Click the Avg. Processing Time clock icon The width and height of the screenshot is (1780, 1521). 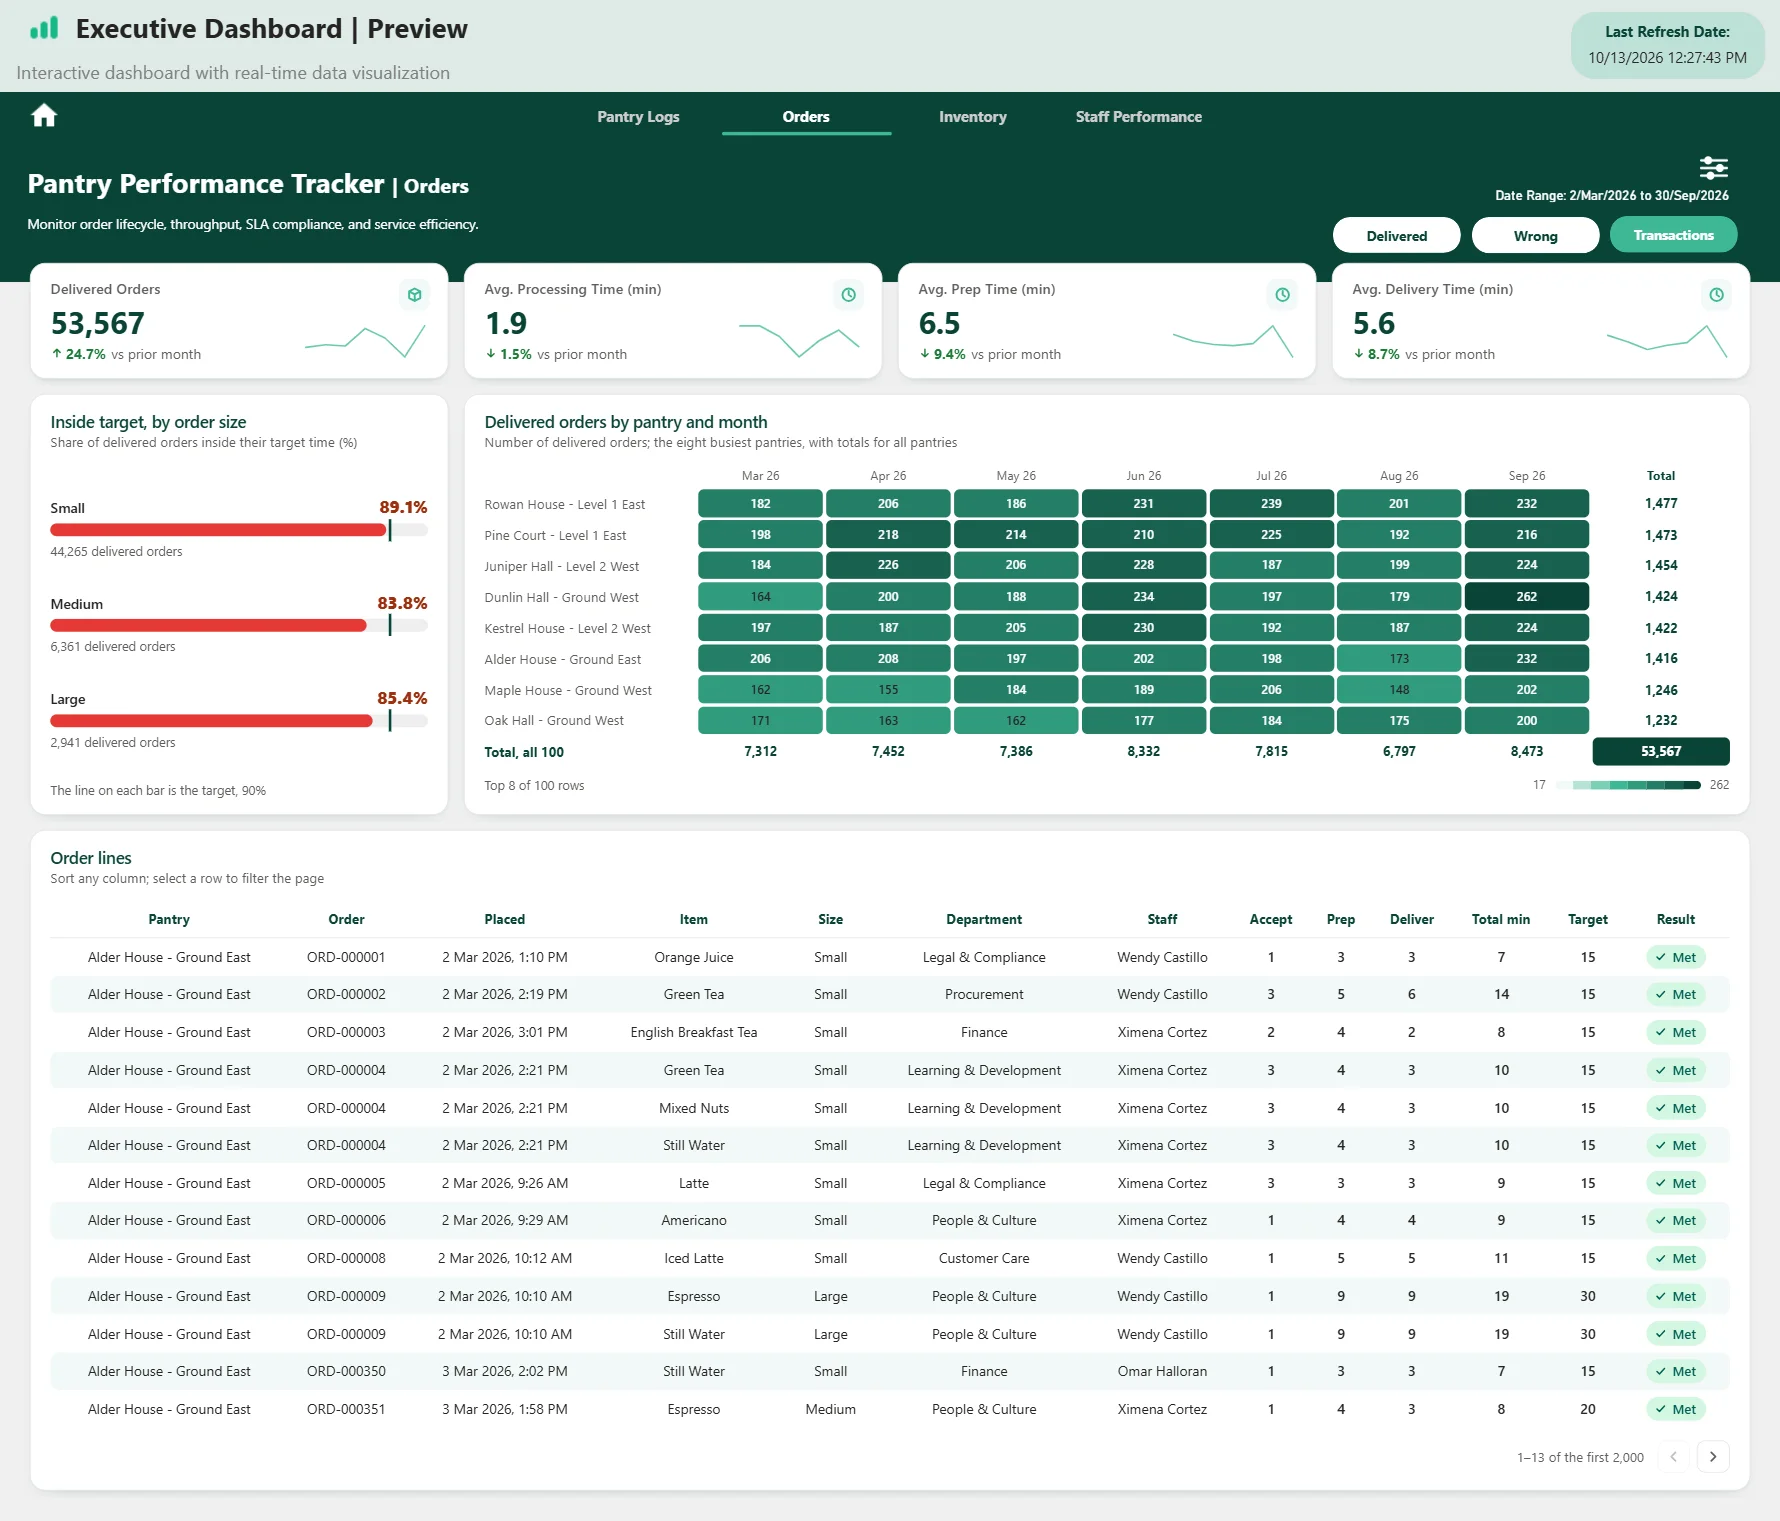point(848,295)
